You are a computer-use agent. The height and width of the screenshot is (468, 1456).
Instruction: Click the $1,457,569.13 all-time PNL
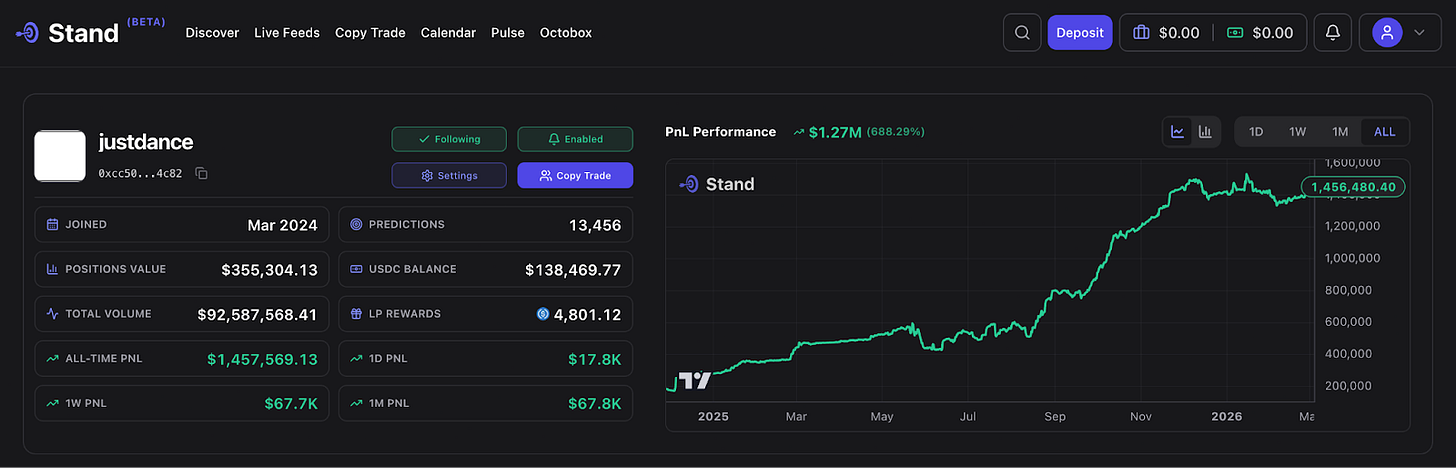[x=262, y=358]
